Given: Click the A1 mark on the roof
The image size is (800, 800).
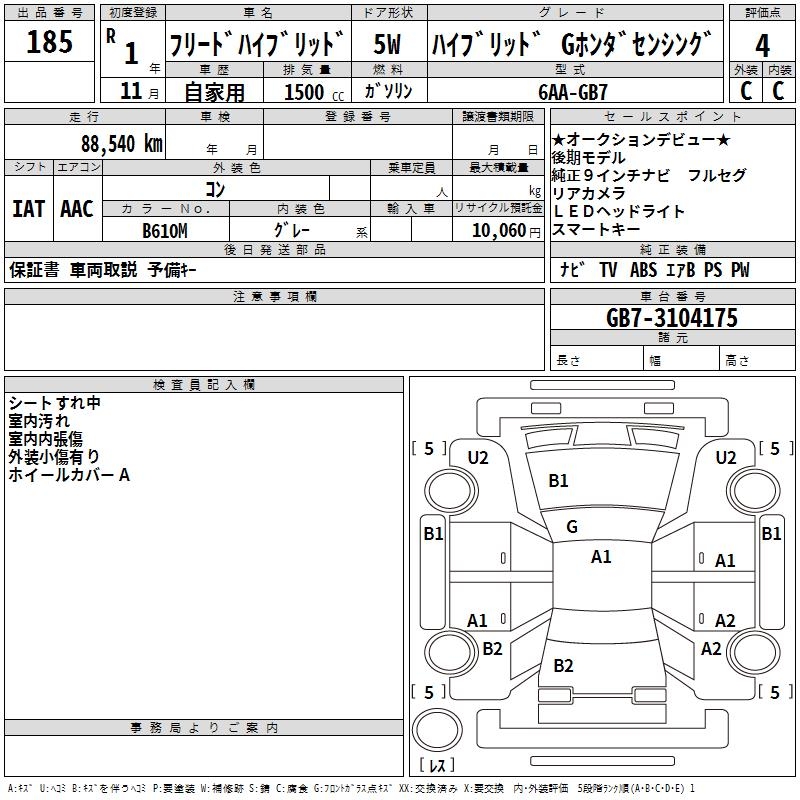Looking at the screenshot, I should pos(601,557).
